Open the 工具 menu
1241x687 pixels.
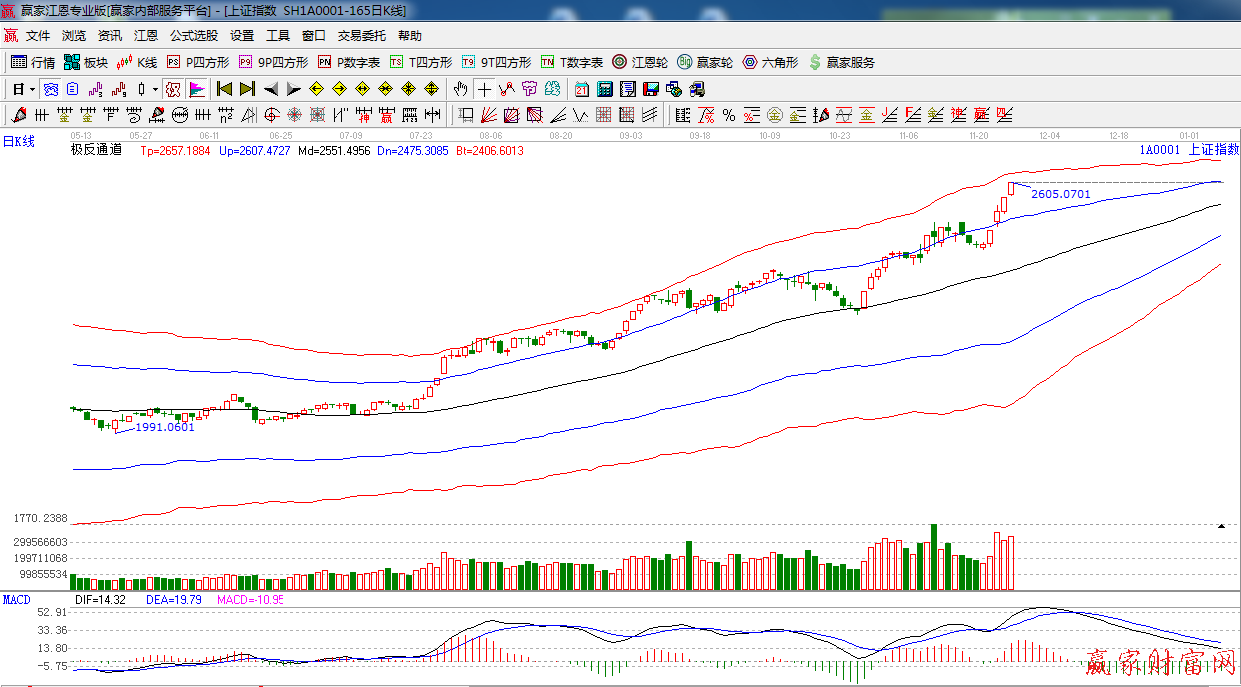coord(277,35)
